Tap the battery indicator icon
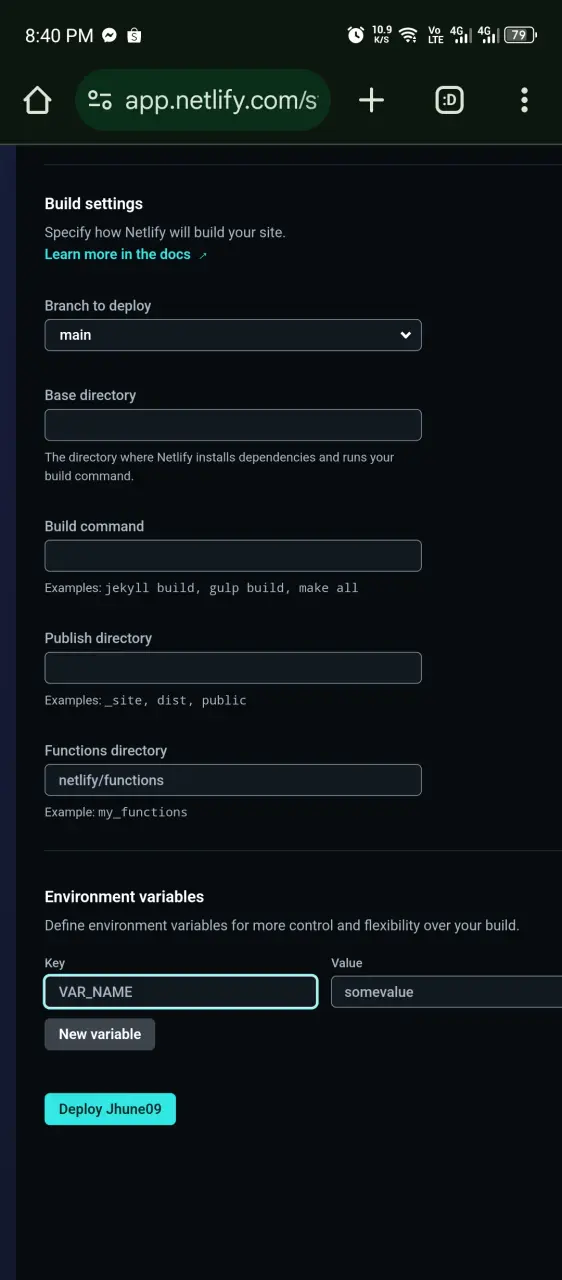This screenshot has height=1280, width=562. (520, 35)
